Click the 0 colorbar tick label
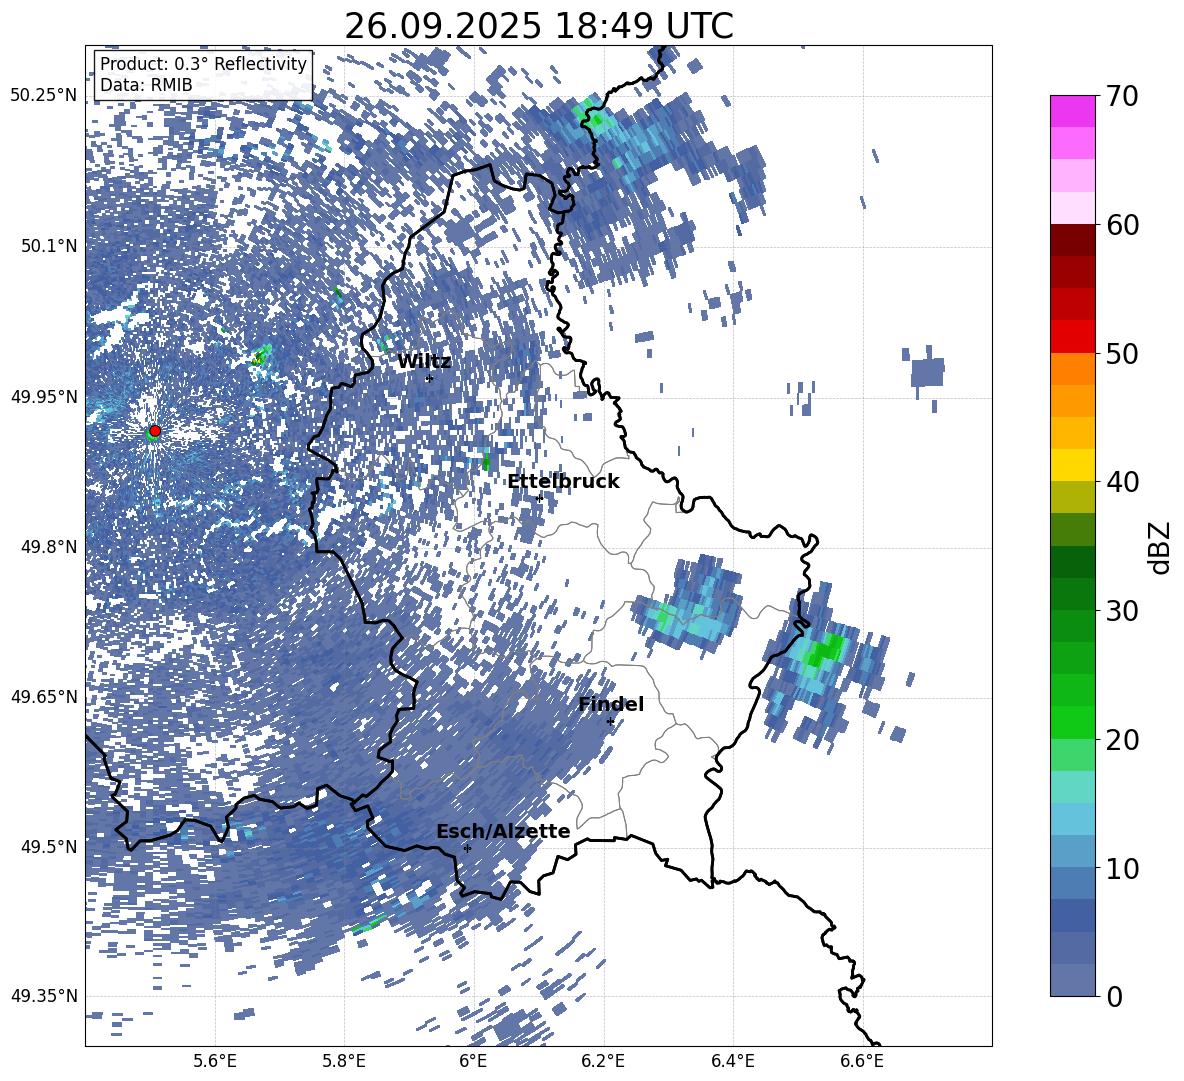 pos(1115,996)
